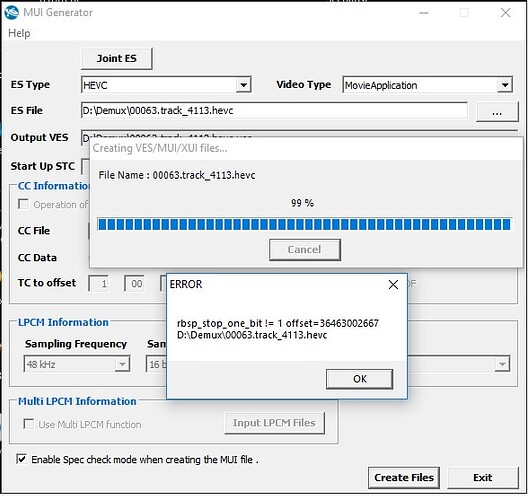
Task: Open the Help menu
Action: 19,33
